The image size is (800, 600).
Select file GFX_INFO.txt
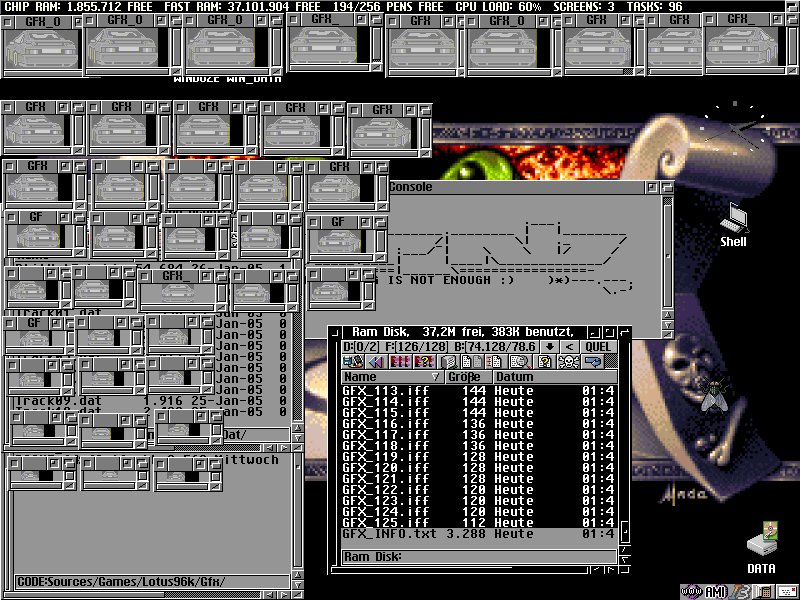point(479,534)
